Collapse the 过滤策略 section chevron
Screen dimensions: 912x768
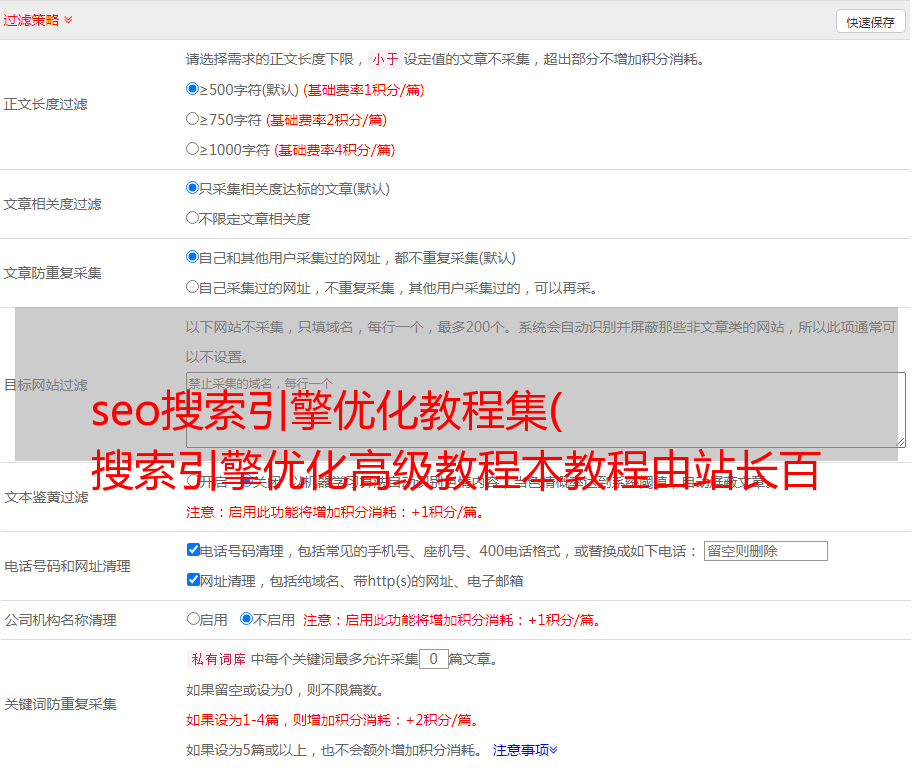click(68, 20)
